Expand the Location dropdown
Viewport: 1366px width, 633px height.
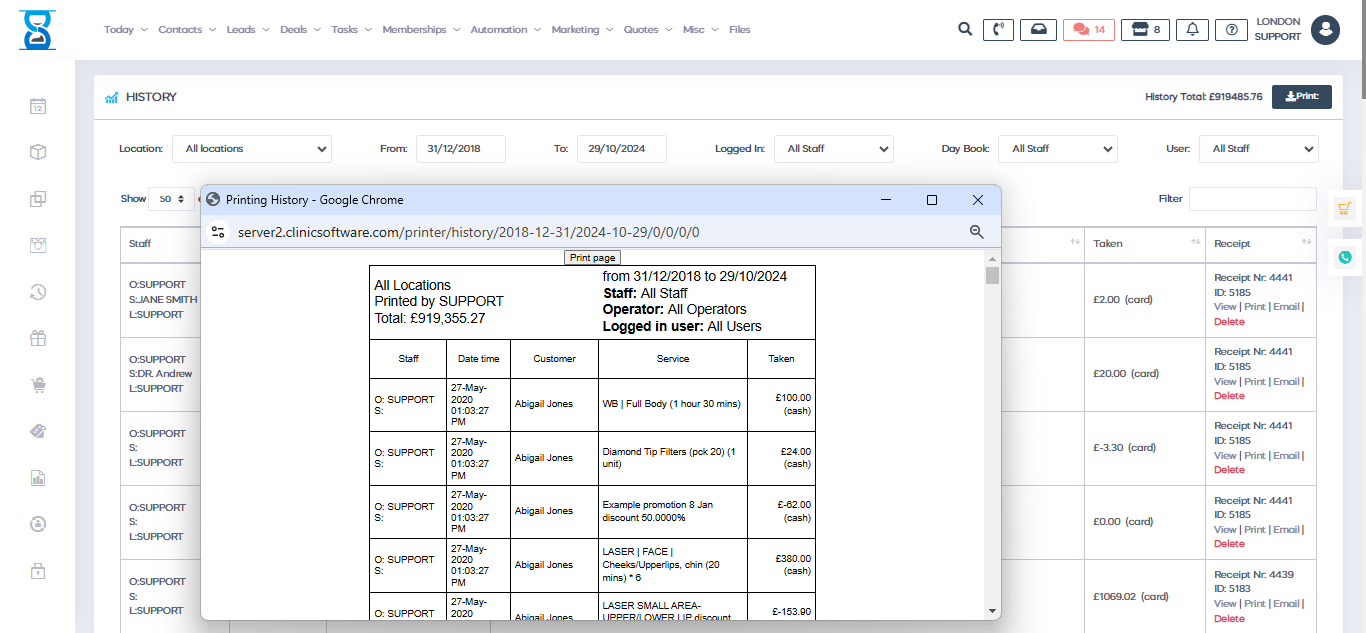pyautogui.click(x=252, y=149)
